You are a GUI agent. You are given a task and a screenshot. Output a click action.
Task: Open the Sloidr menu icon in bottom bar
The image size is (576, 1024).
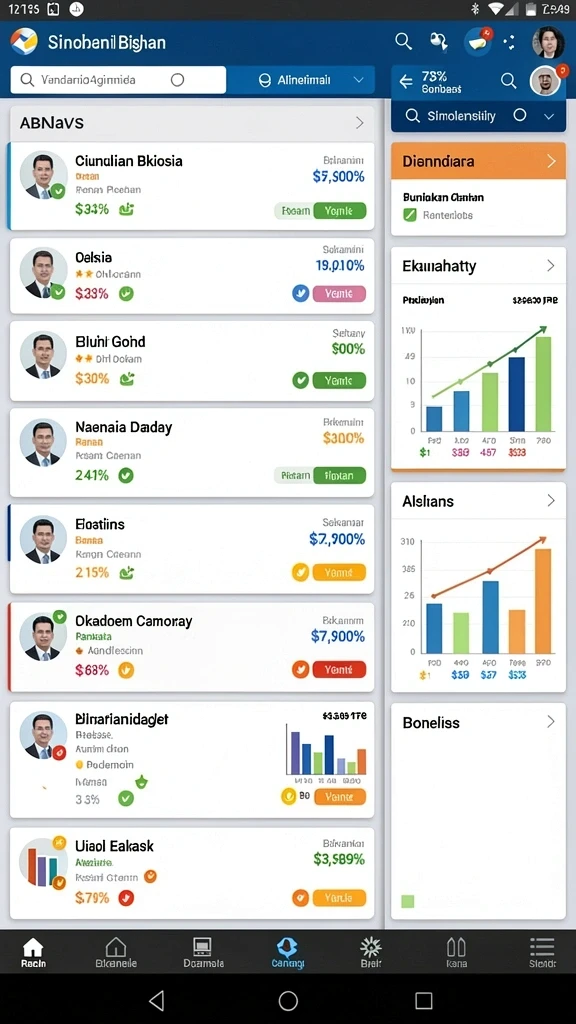pos(542,952)
